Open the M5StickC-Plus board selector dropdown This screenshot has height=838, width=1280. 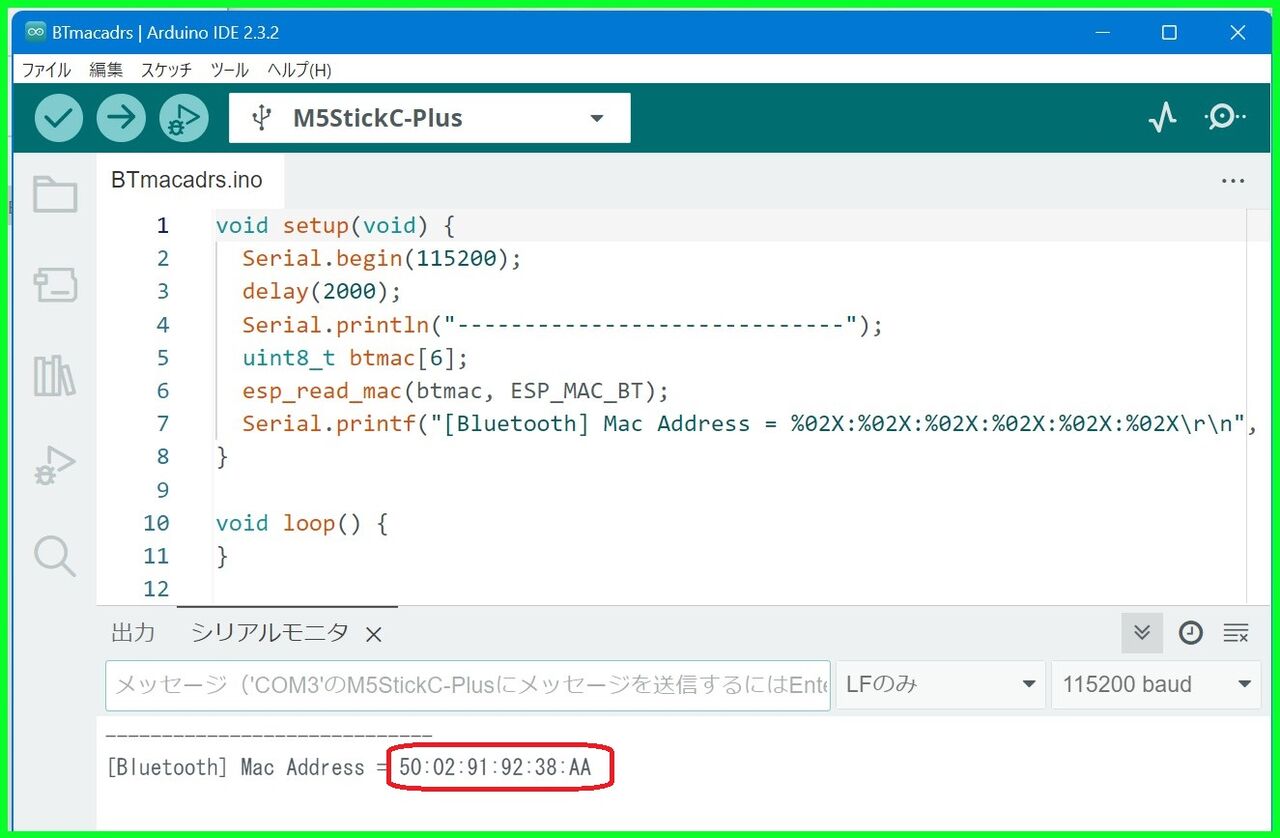point(429,118)
